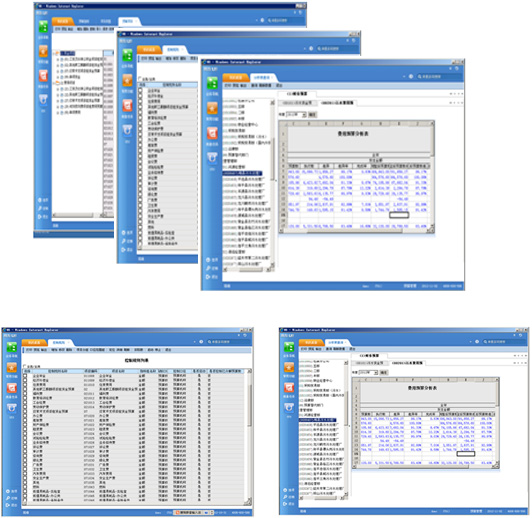Click the round help icon beside the search box in the table window
This screenshot has width=532, height=518.
[x=201, y=342]
